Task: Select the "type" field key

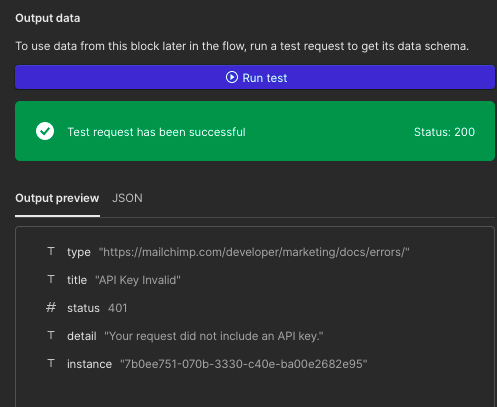Action: pyautogui.click(x=79, y=252)
